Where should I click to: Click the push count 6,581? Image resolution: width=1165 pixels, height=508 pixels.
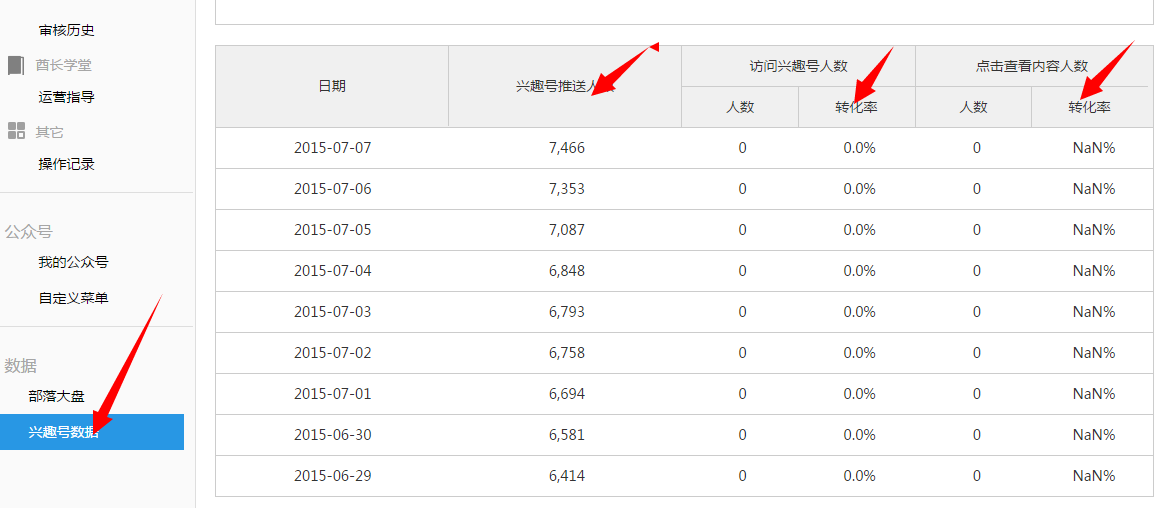click(567, 434)
